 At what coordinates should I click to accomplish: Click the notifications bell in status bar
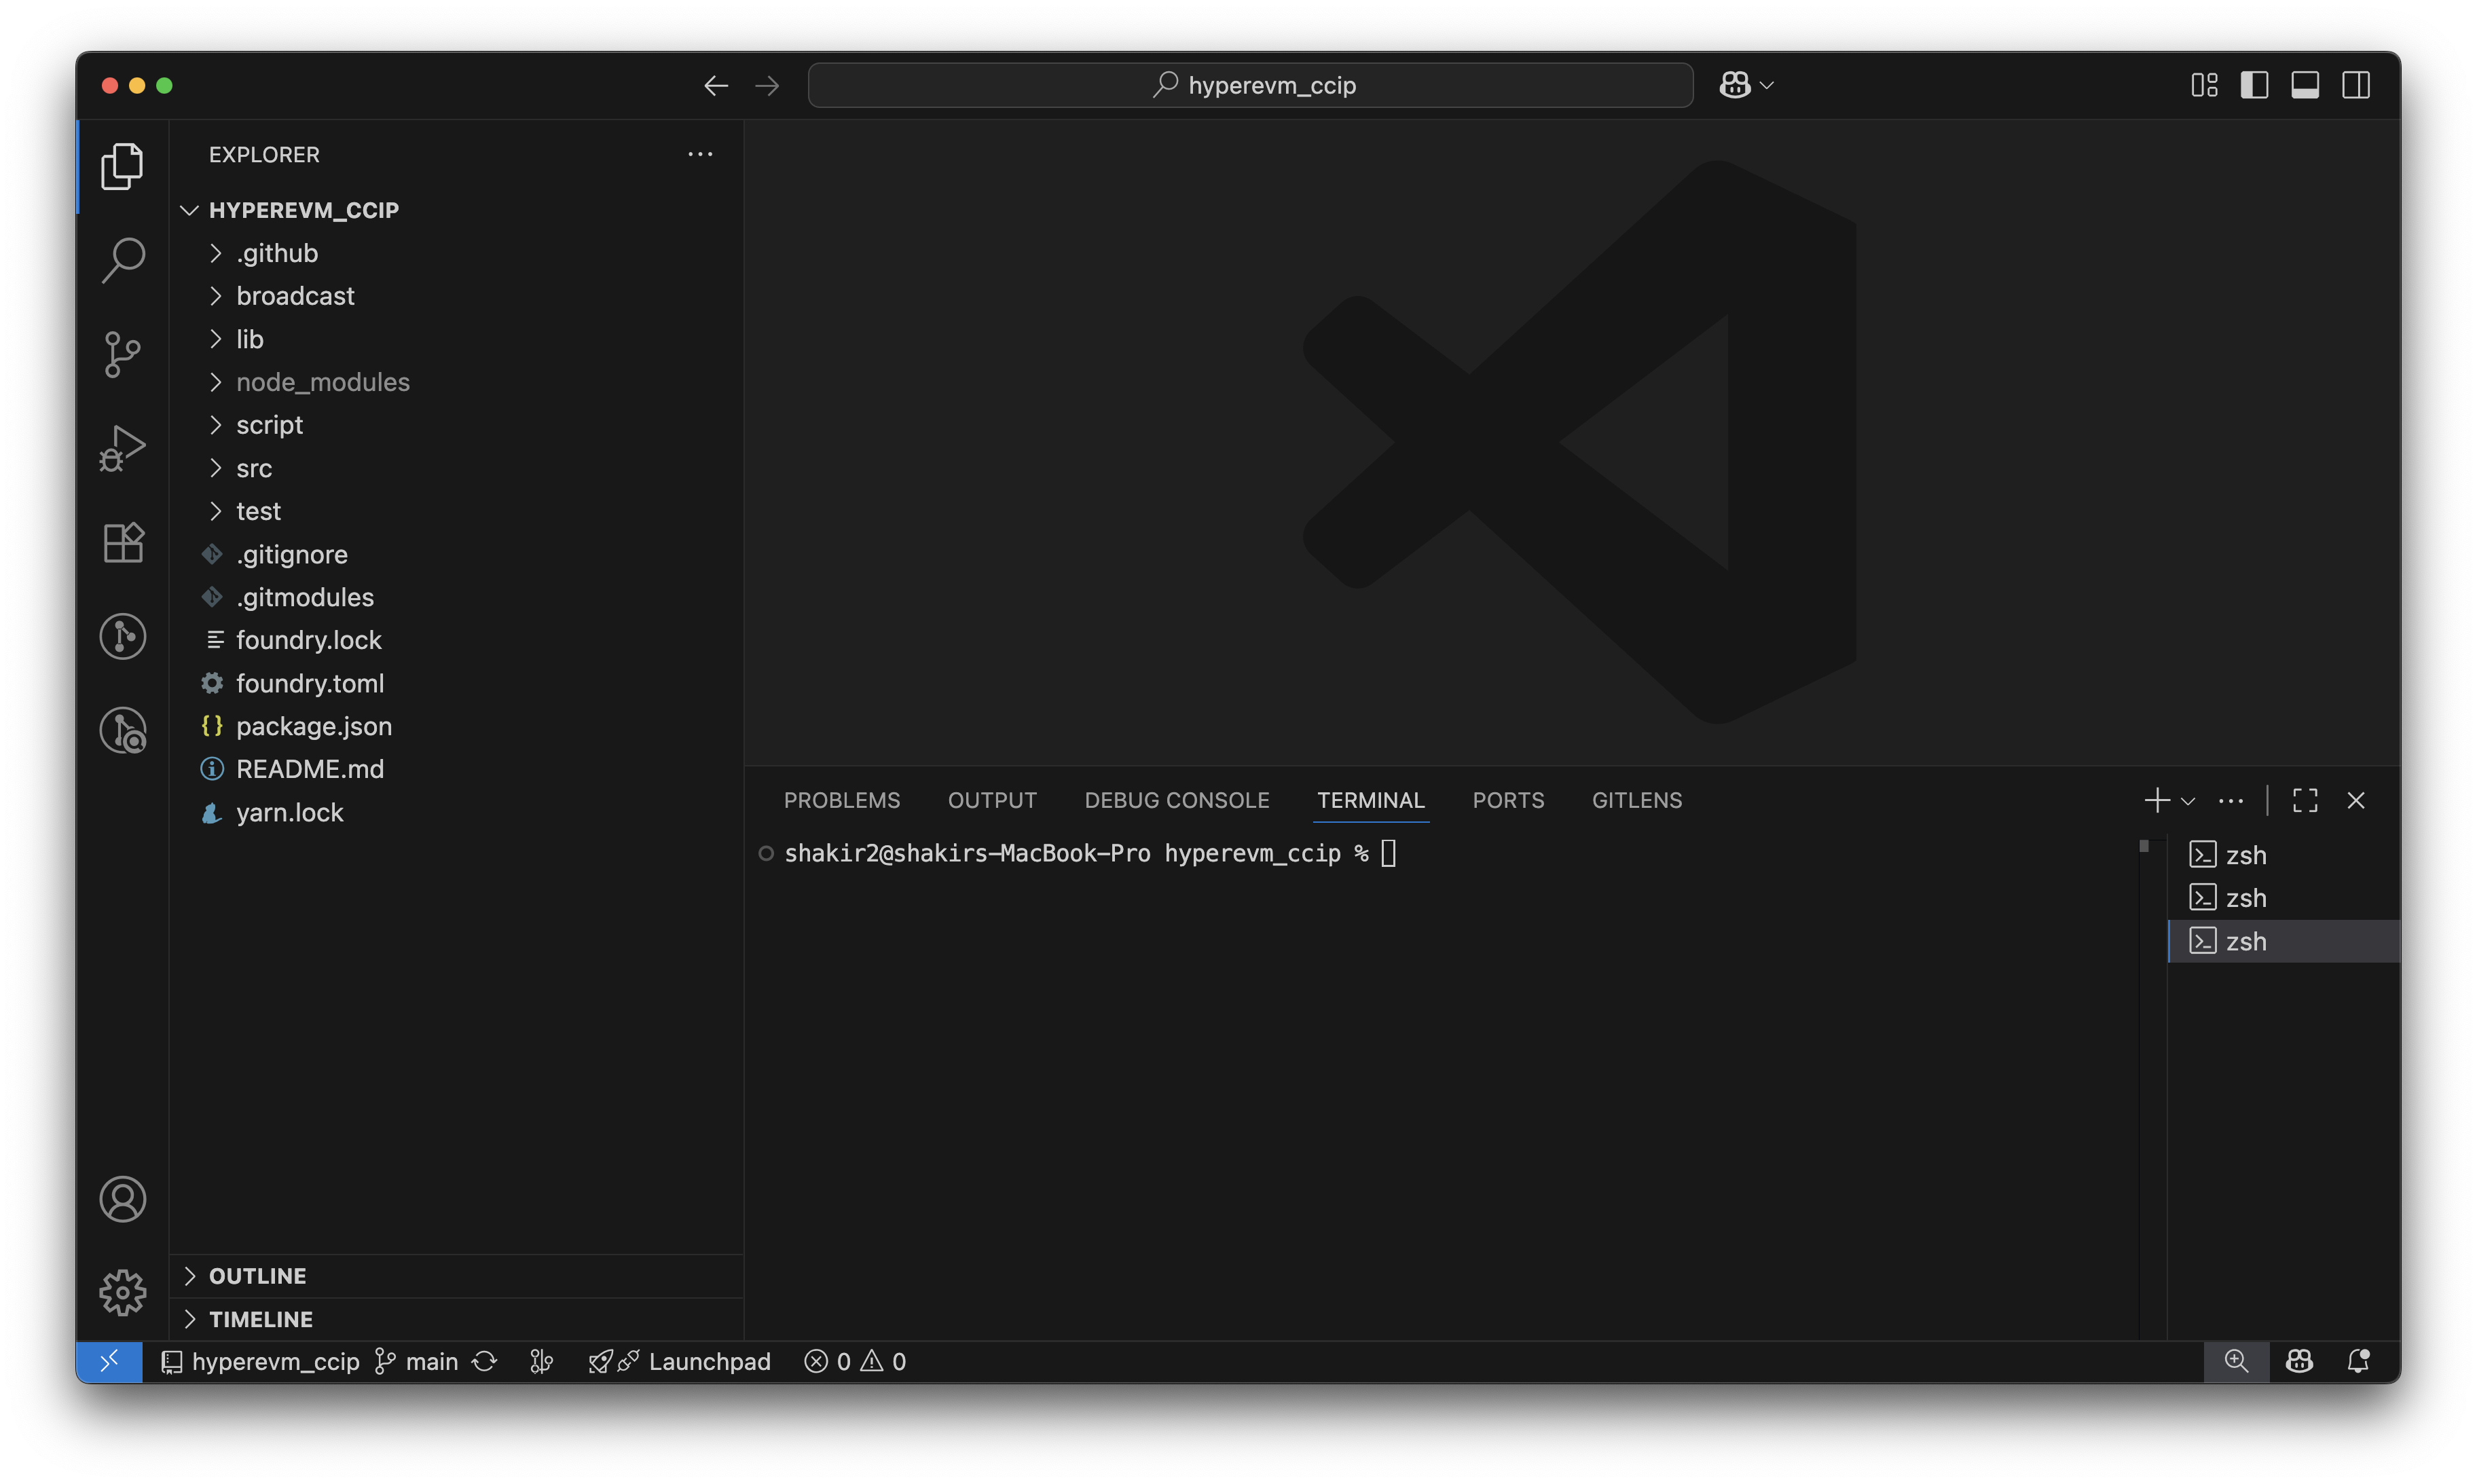2358,1361
